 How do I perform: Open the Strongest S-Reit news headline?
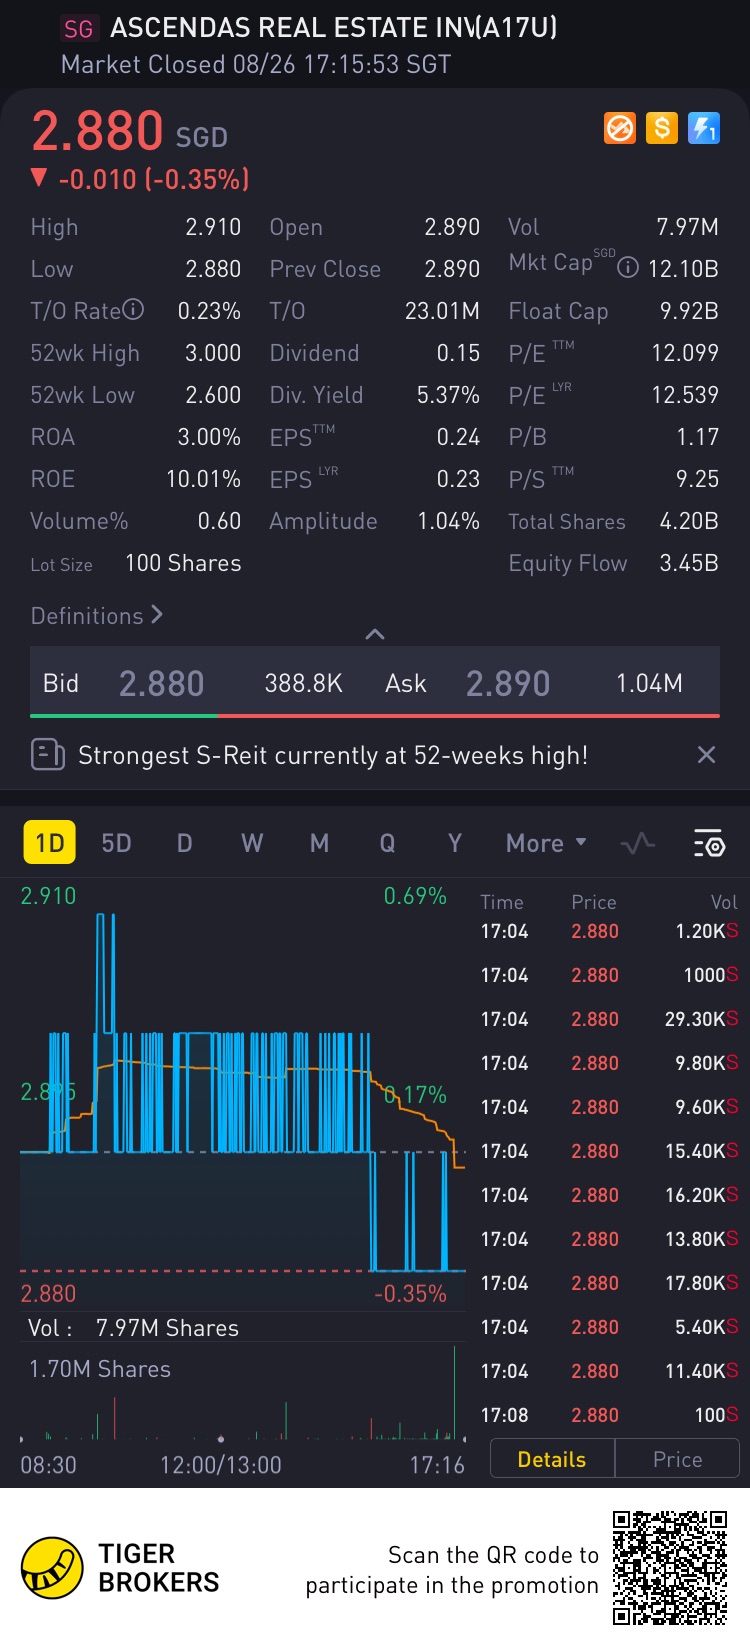click(333, 755)
